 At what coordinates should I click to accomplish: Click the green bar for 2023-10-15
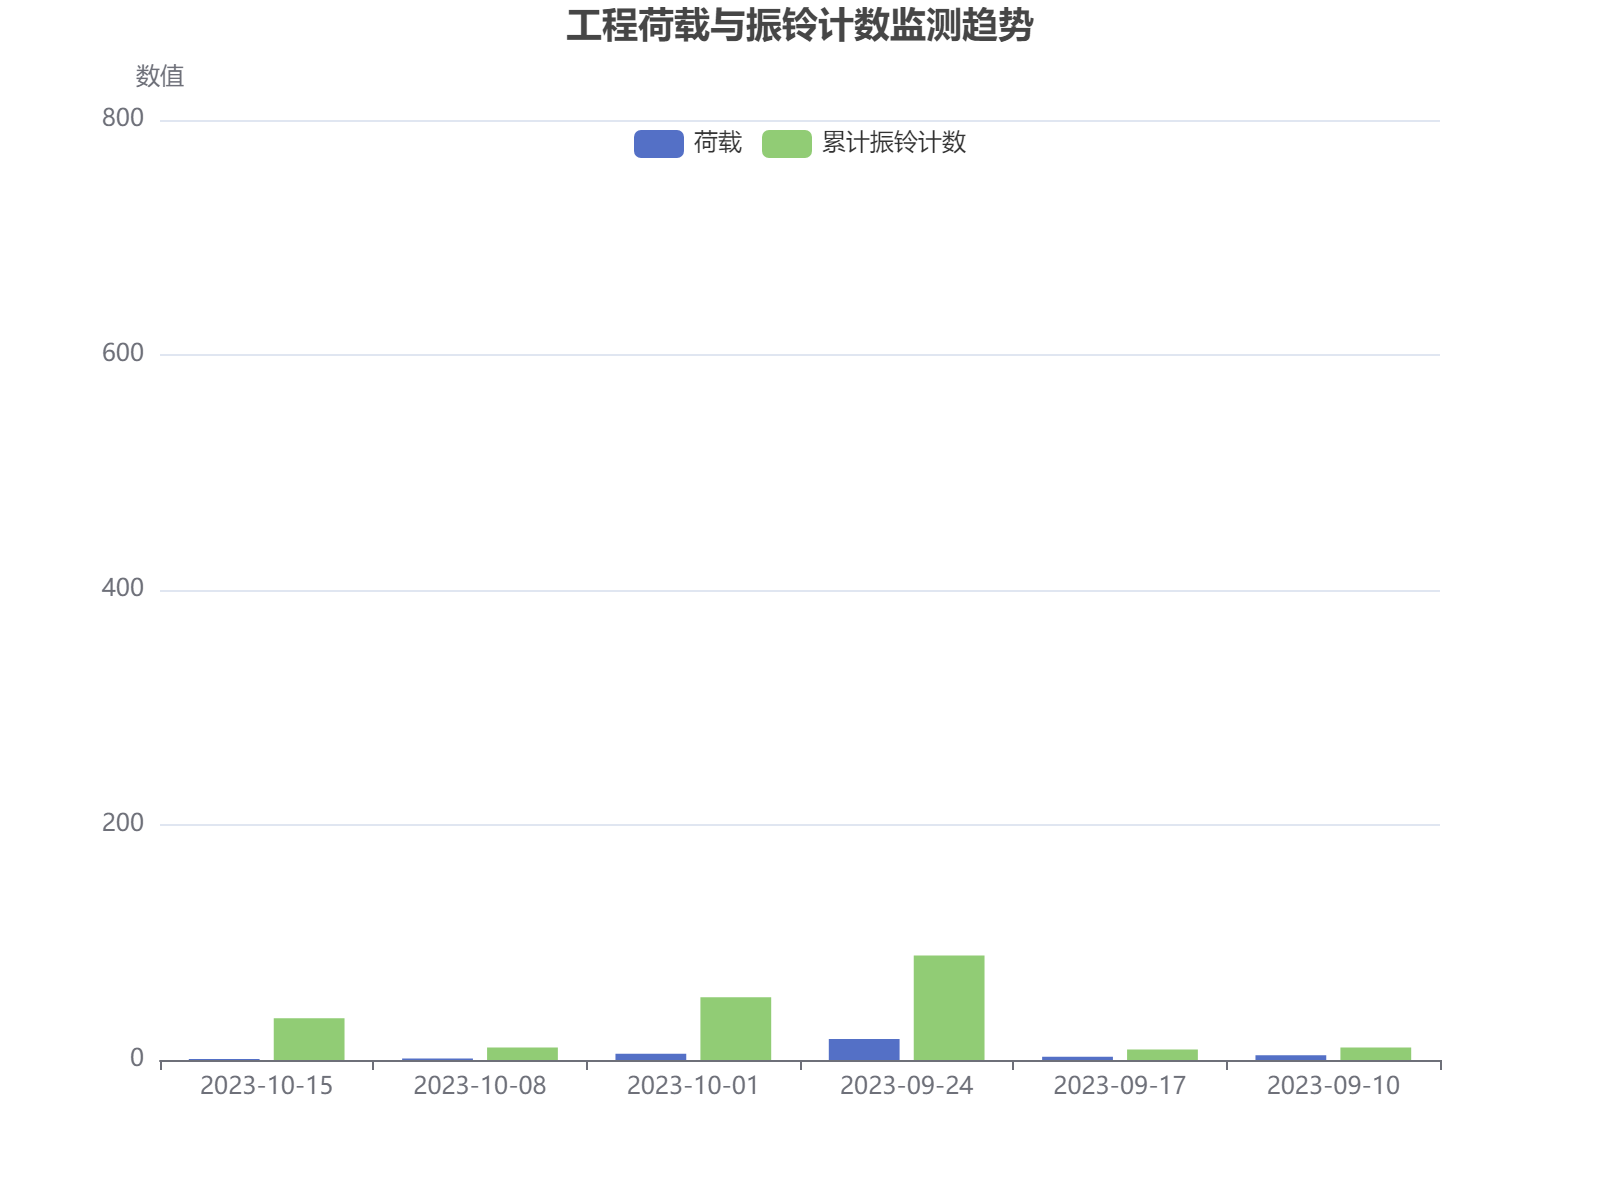coord(309,1039)
